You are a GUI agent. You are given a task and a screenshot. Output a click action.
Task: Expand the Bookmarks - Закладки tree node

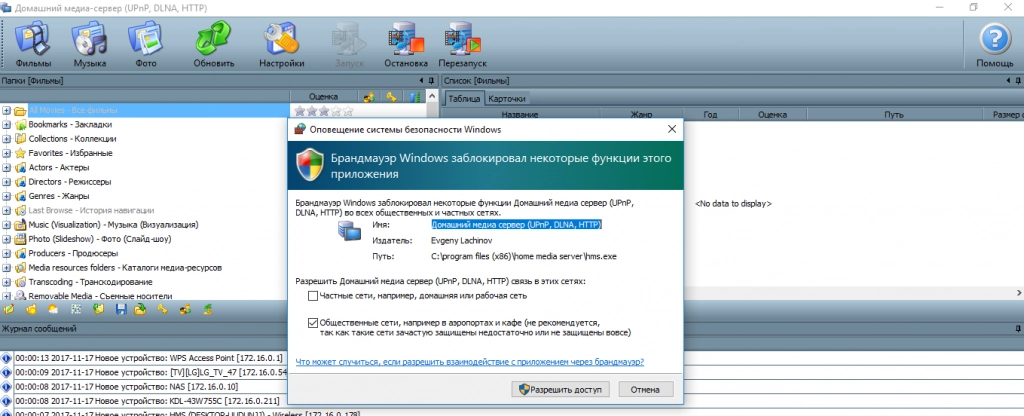coord(6,124)
